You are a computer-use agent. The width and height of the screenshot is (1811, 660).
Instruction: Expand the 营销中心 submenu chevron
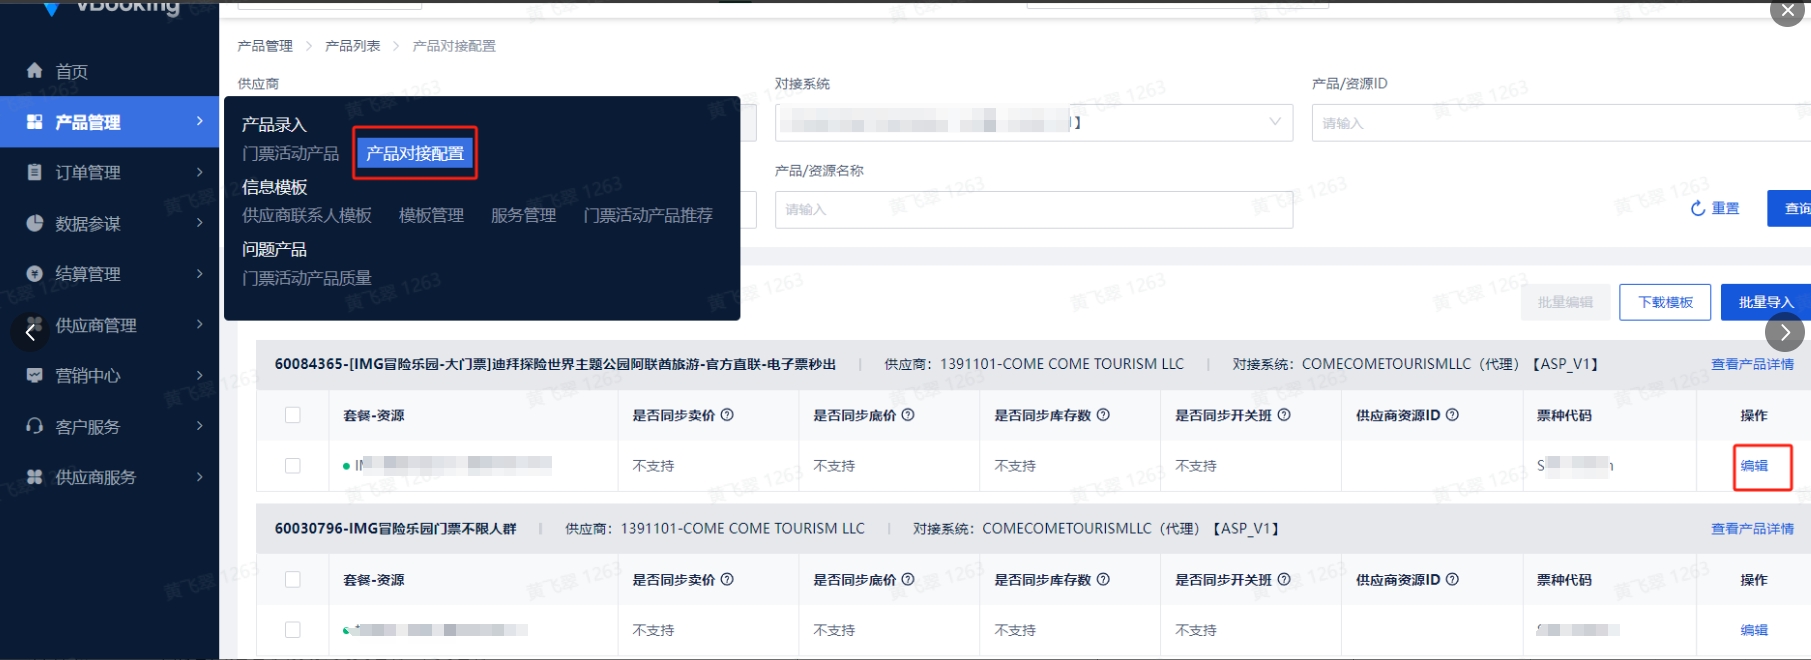pyautogui.click(x=200, y=375)
